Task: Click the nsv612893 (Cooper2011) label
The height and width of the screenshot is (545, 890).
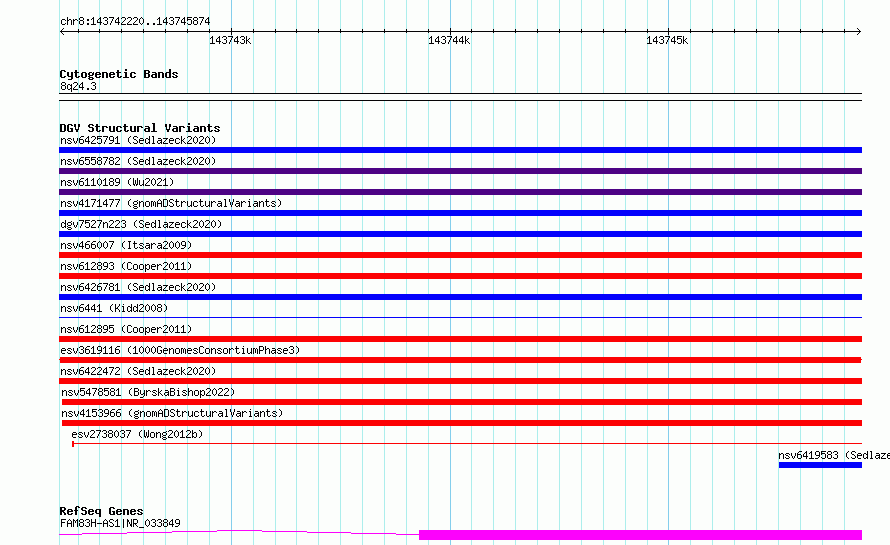Action: (x=126, y=266)
